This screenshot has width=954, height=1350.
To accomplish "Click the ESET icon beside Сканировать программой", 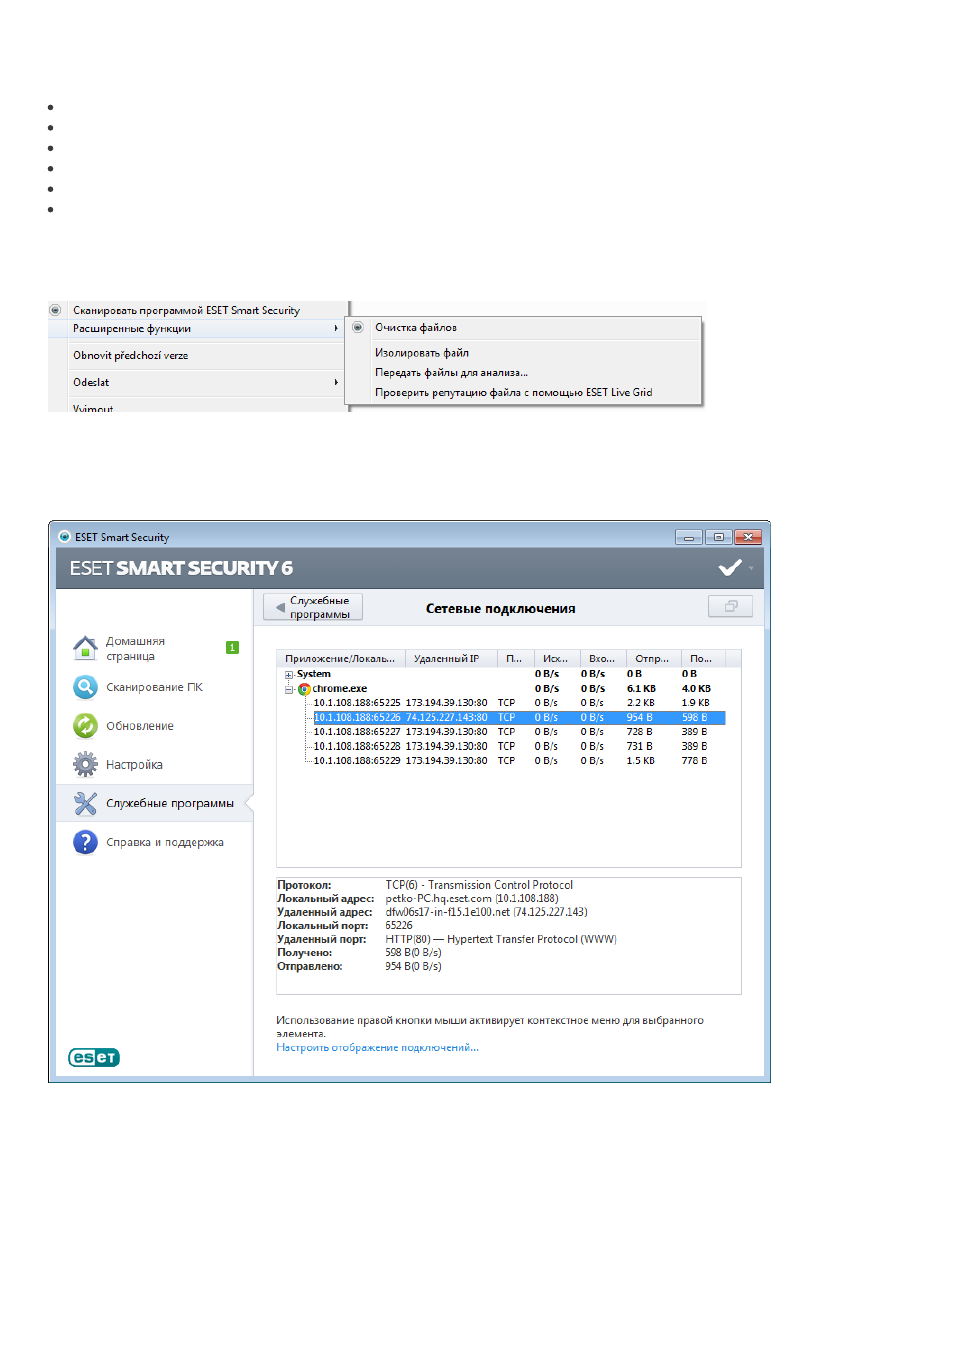I will pos(55,310).
